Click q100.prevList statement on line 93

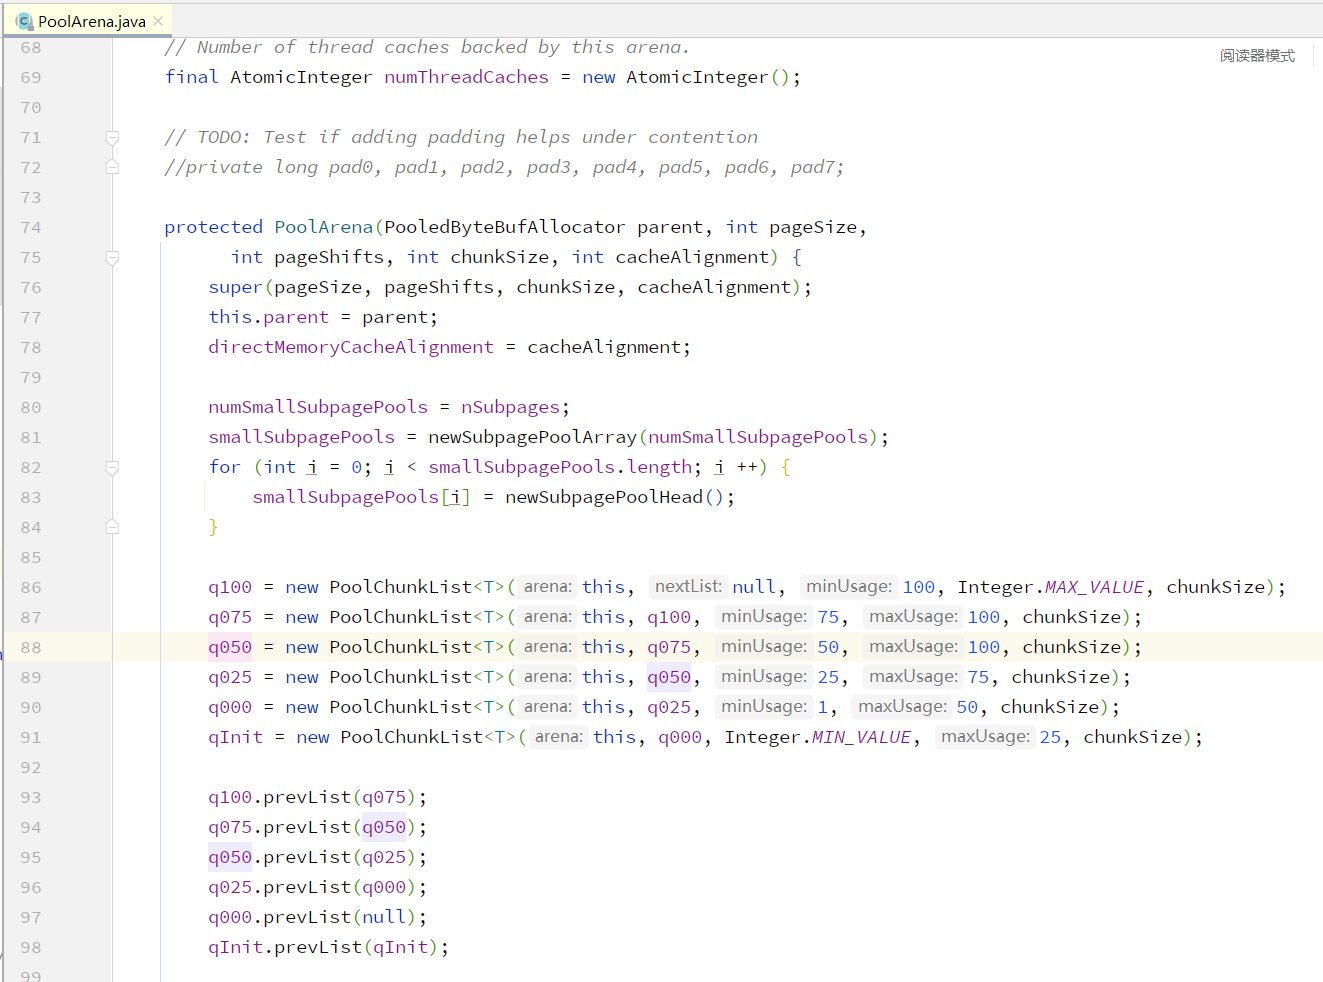[318, 797]
